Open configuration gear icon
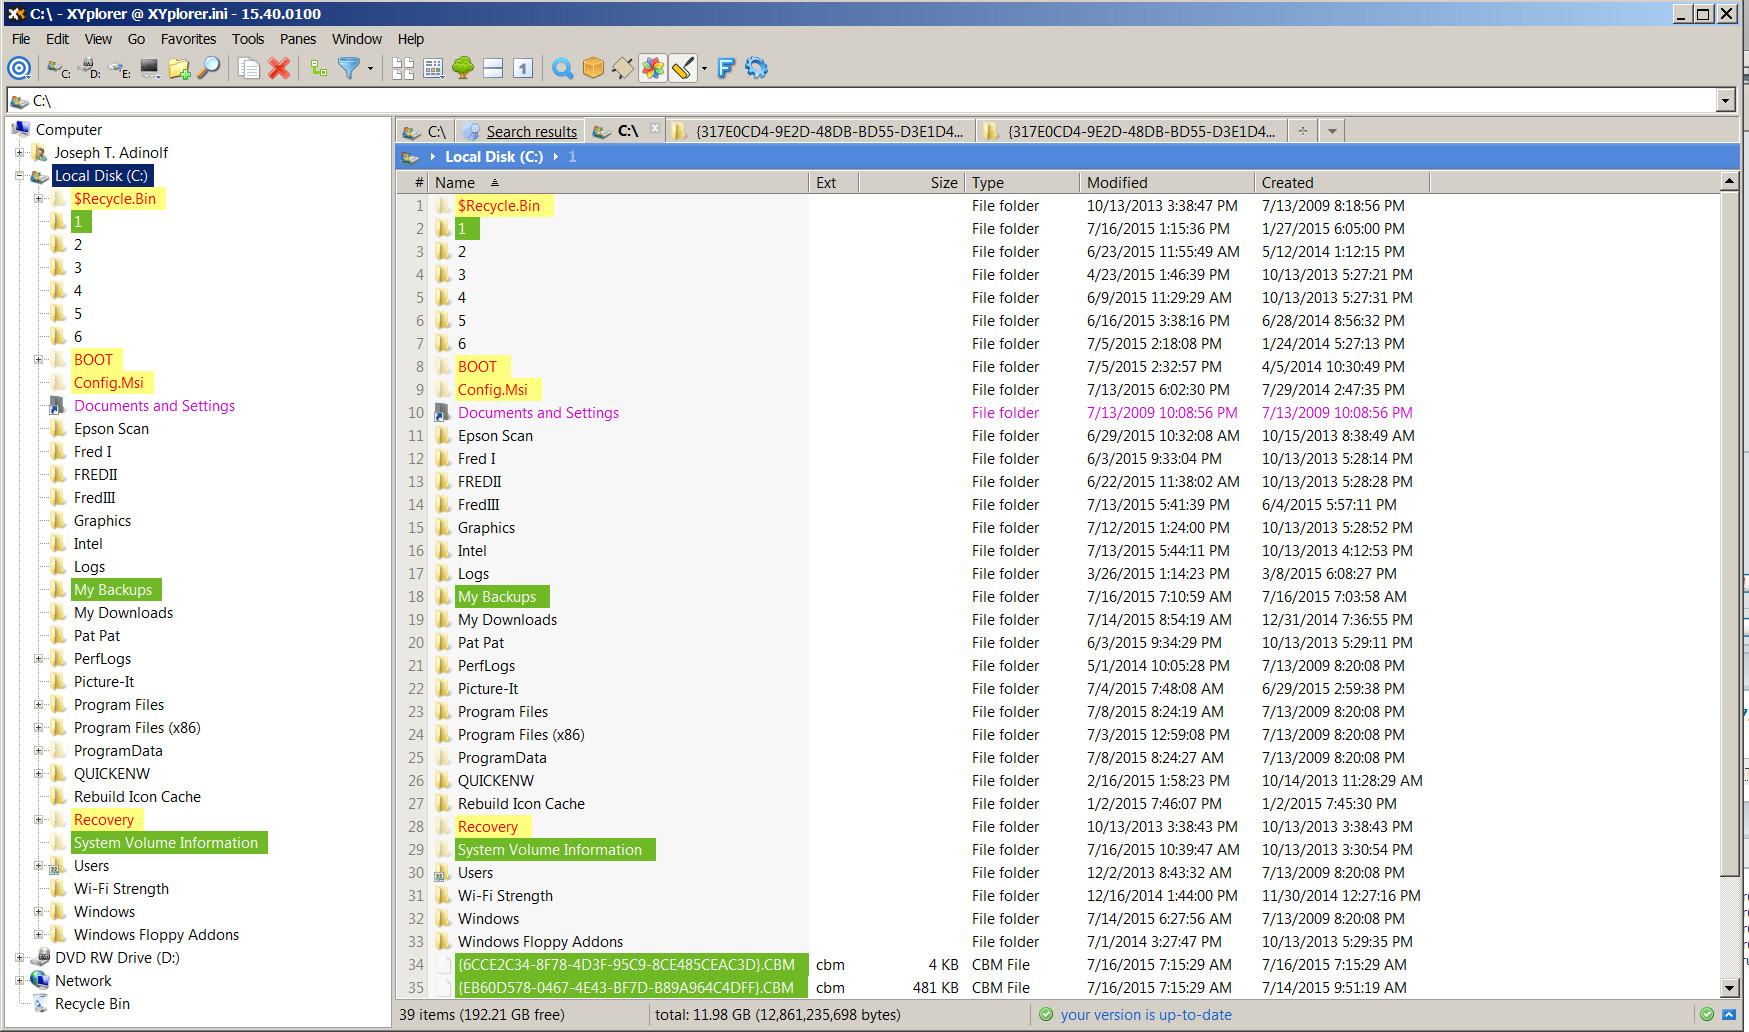 point(757,68)
